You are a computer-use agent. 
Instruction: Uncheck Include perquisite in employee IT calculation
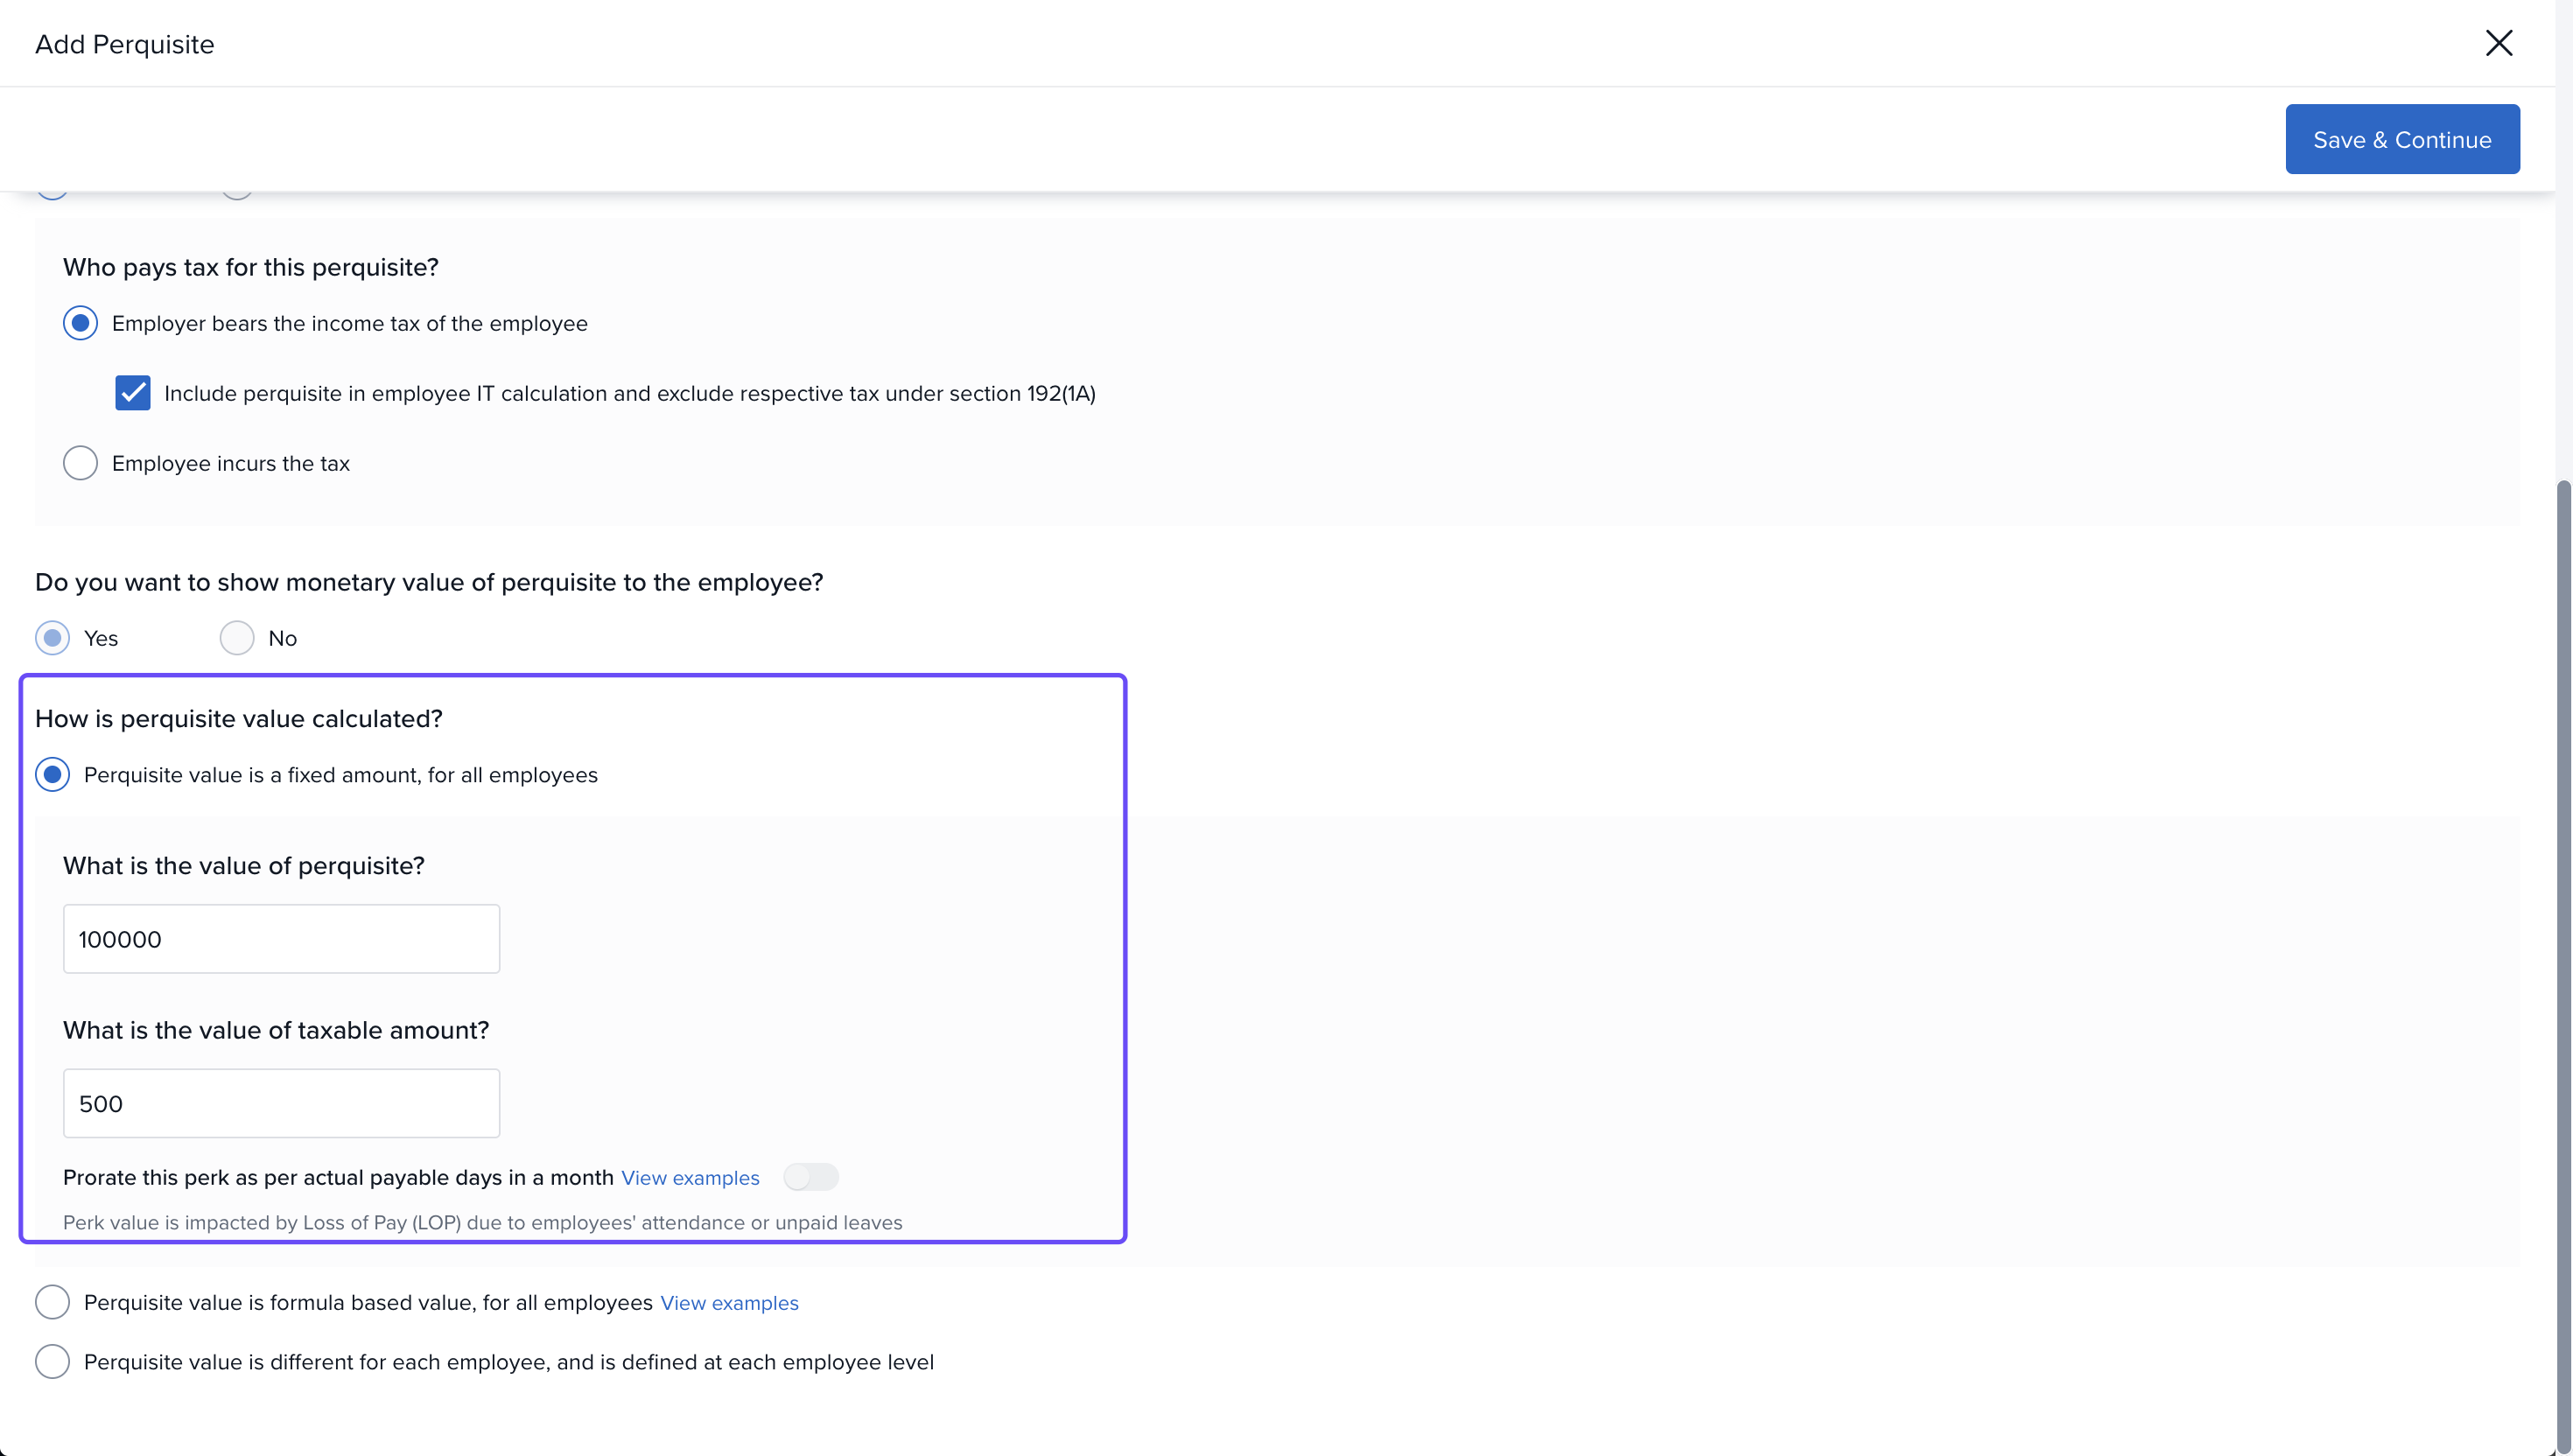[132, 393]
